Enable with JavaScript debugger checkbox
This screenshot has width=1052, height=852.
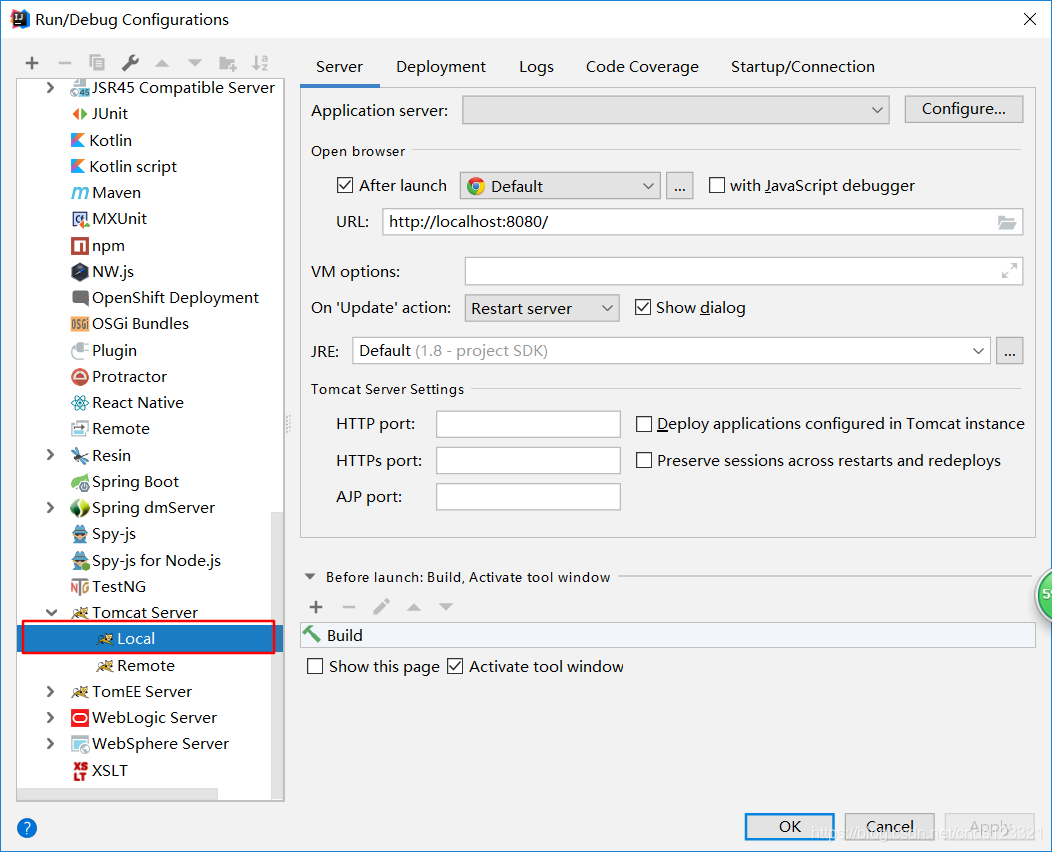click(x=717, y=185)
